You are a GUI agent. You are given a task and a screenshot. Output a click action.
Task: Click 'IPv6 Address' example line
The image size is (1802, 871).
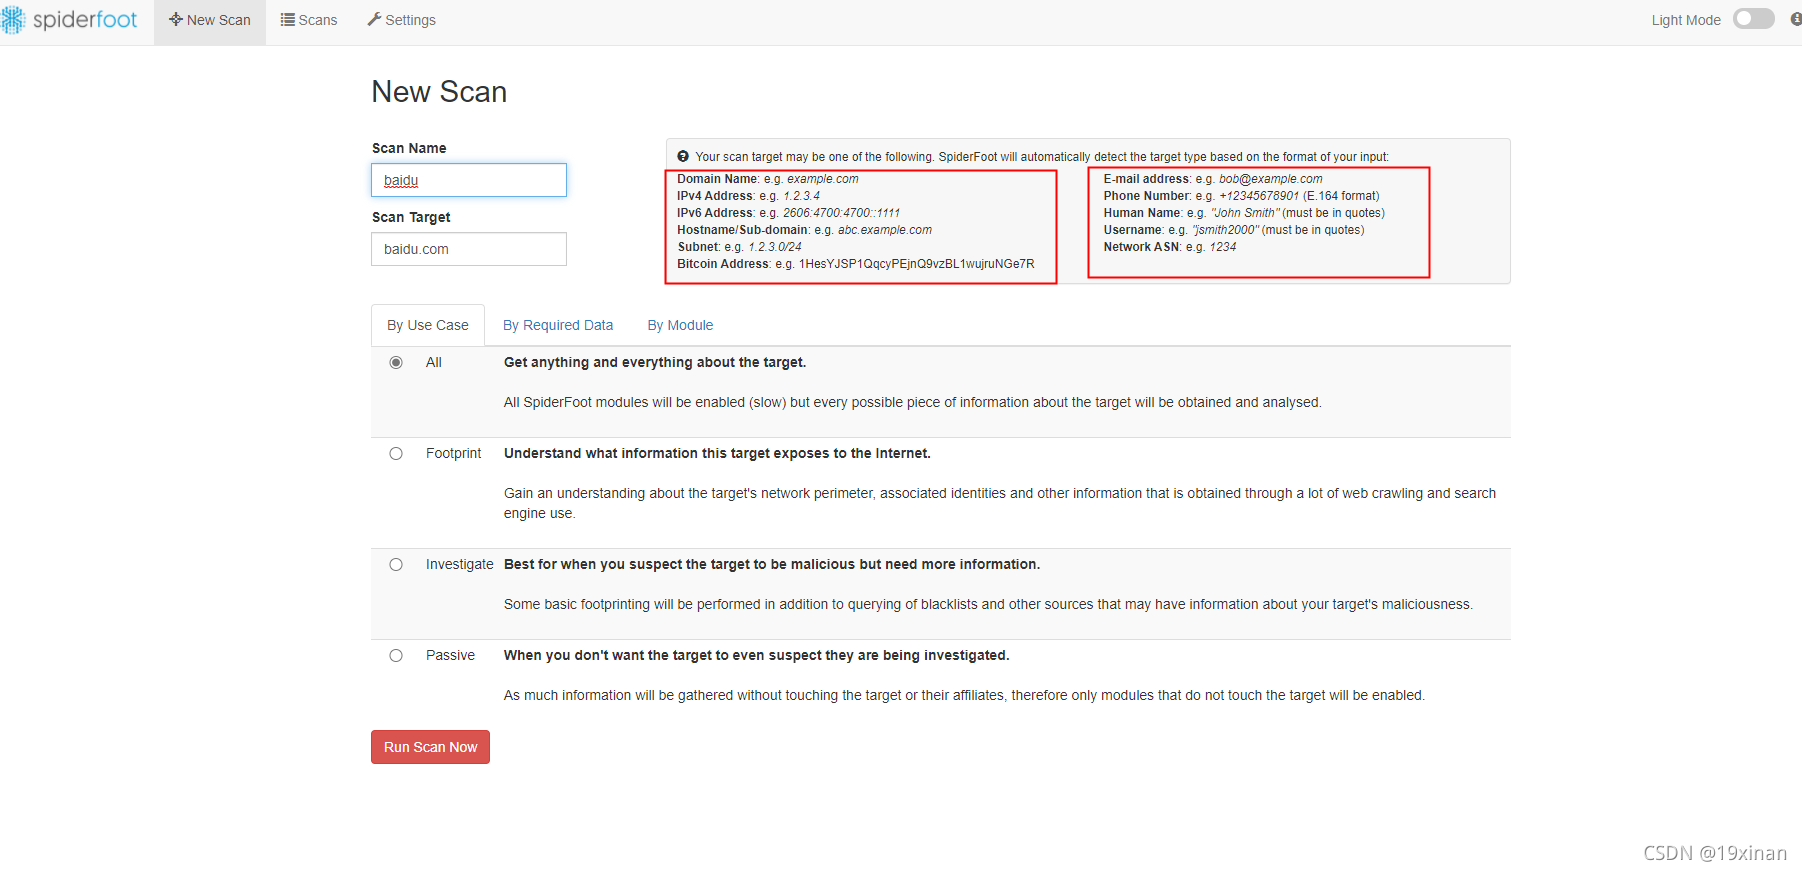click(789, 213)
